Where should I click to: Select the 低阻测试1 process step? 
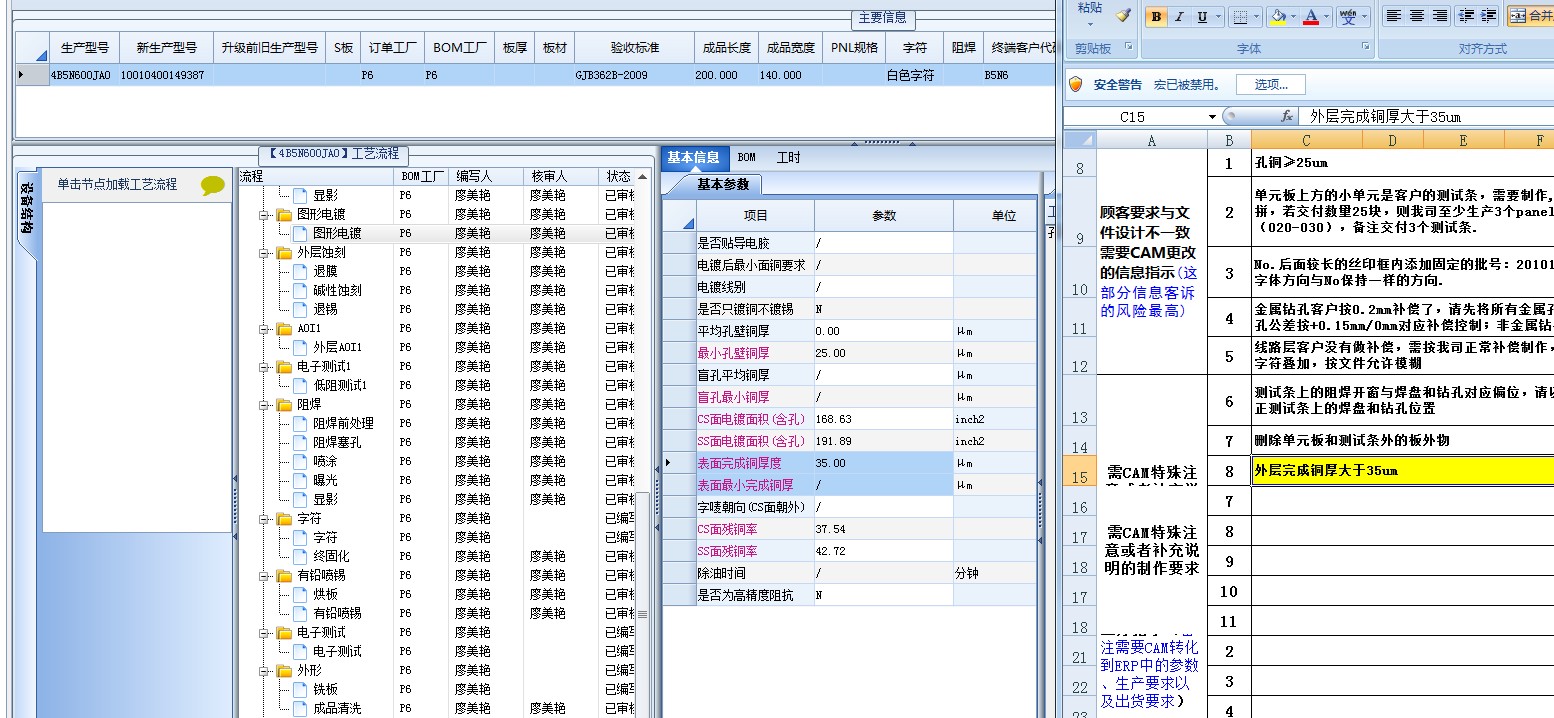pyautogui.click(x=340, y=386)
